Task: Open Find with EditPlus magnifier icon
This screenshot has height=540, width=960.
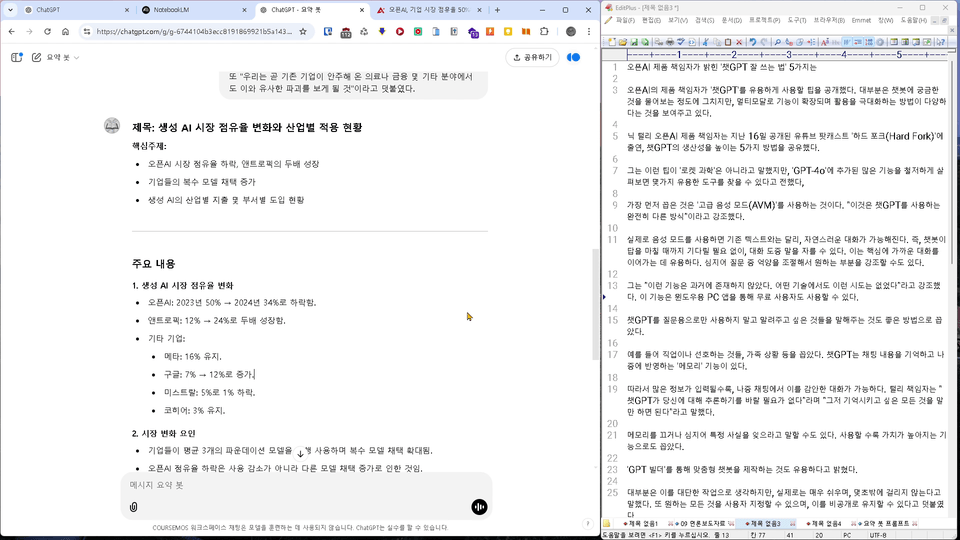Action: click(778, 42)
